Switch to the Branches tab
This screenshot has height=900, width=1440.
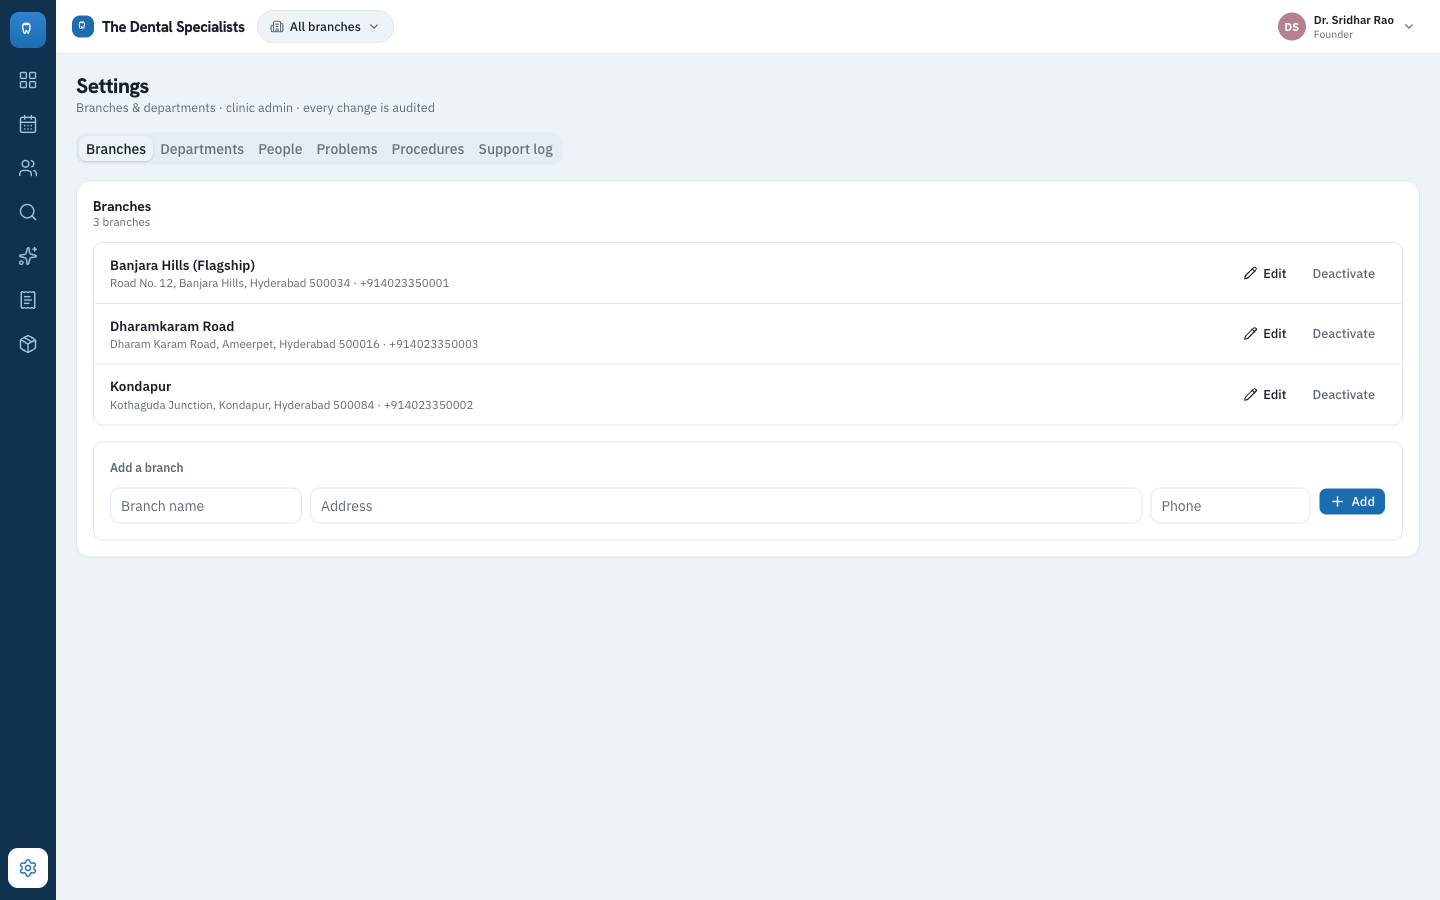(116, 149)
